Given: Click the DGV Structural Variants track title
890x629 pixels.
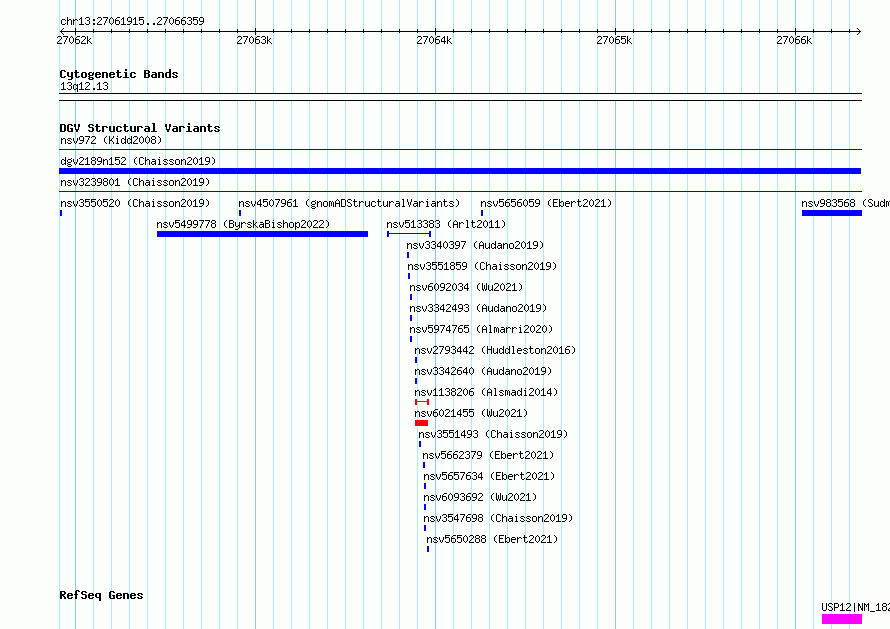Looking at the screenshot, I should pyautogui.click(x=140, y=128).
